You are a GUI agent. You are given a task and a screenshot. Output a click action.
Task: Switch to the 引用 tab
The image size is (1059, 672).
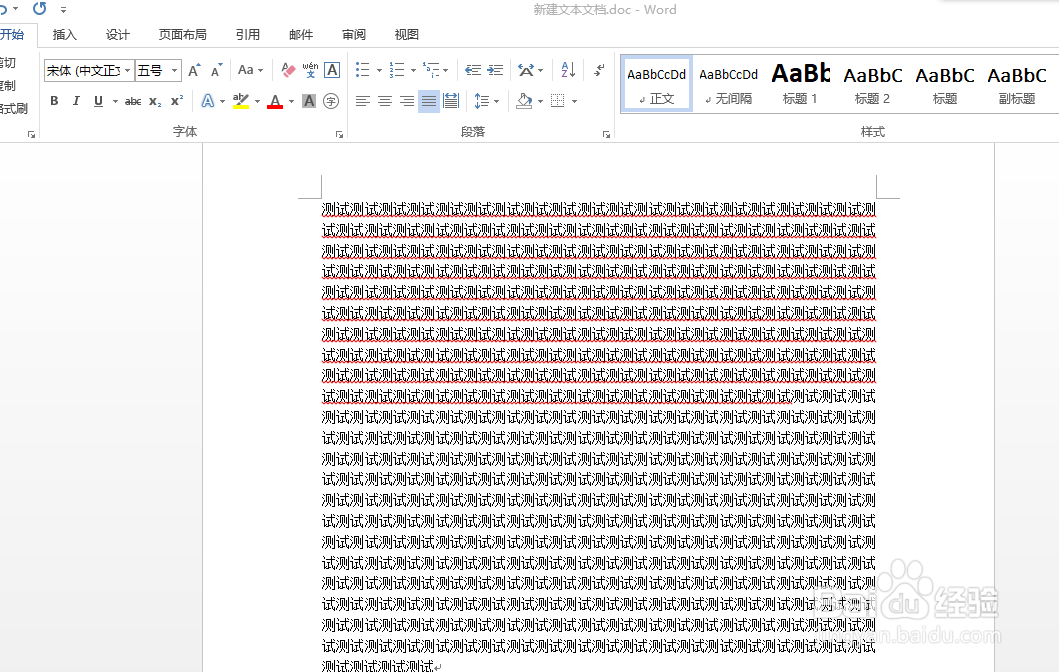coord(248,34)
